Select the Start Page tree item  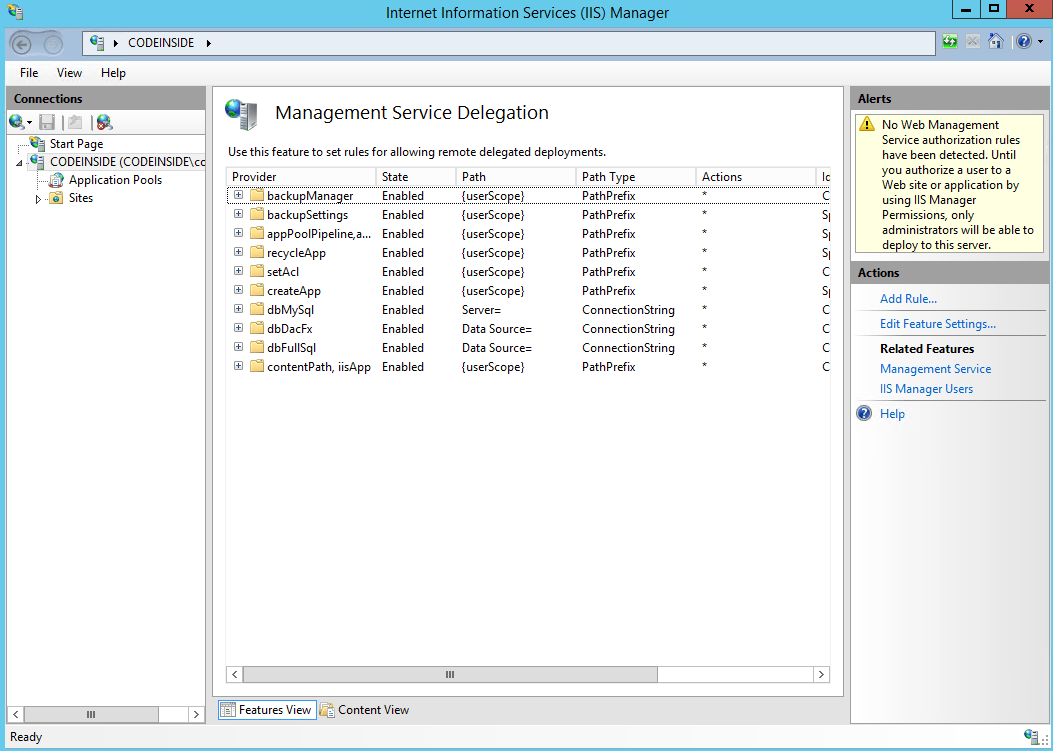coord(76,144)
